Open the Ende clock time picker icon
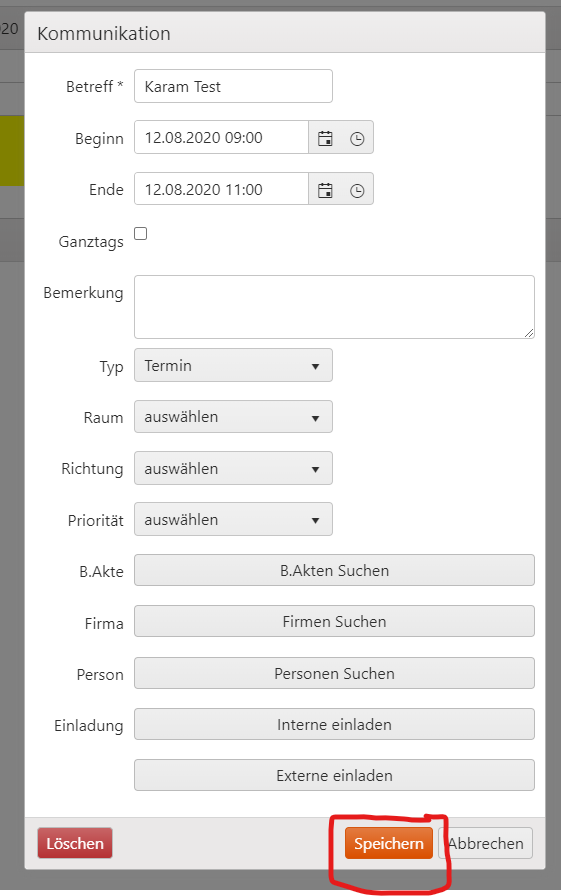This screenshot has width=561, height=896. pos(357,190)
